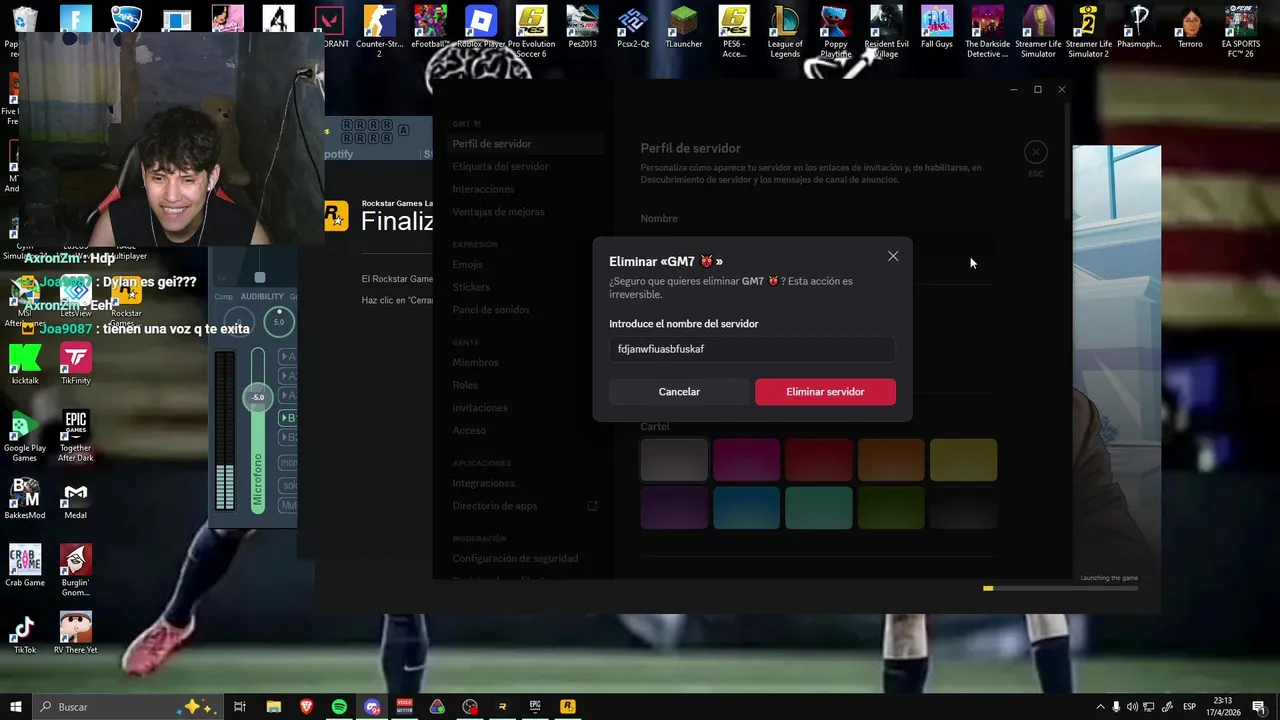
Task: Open the Roblox Player desktop icon
Action: [481, 27]
